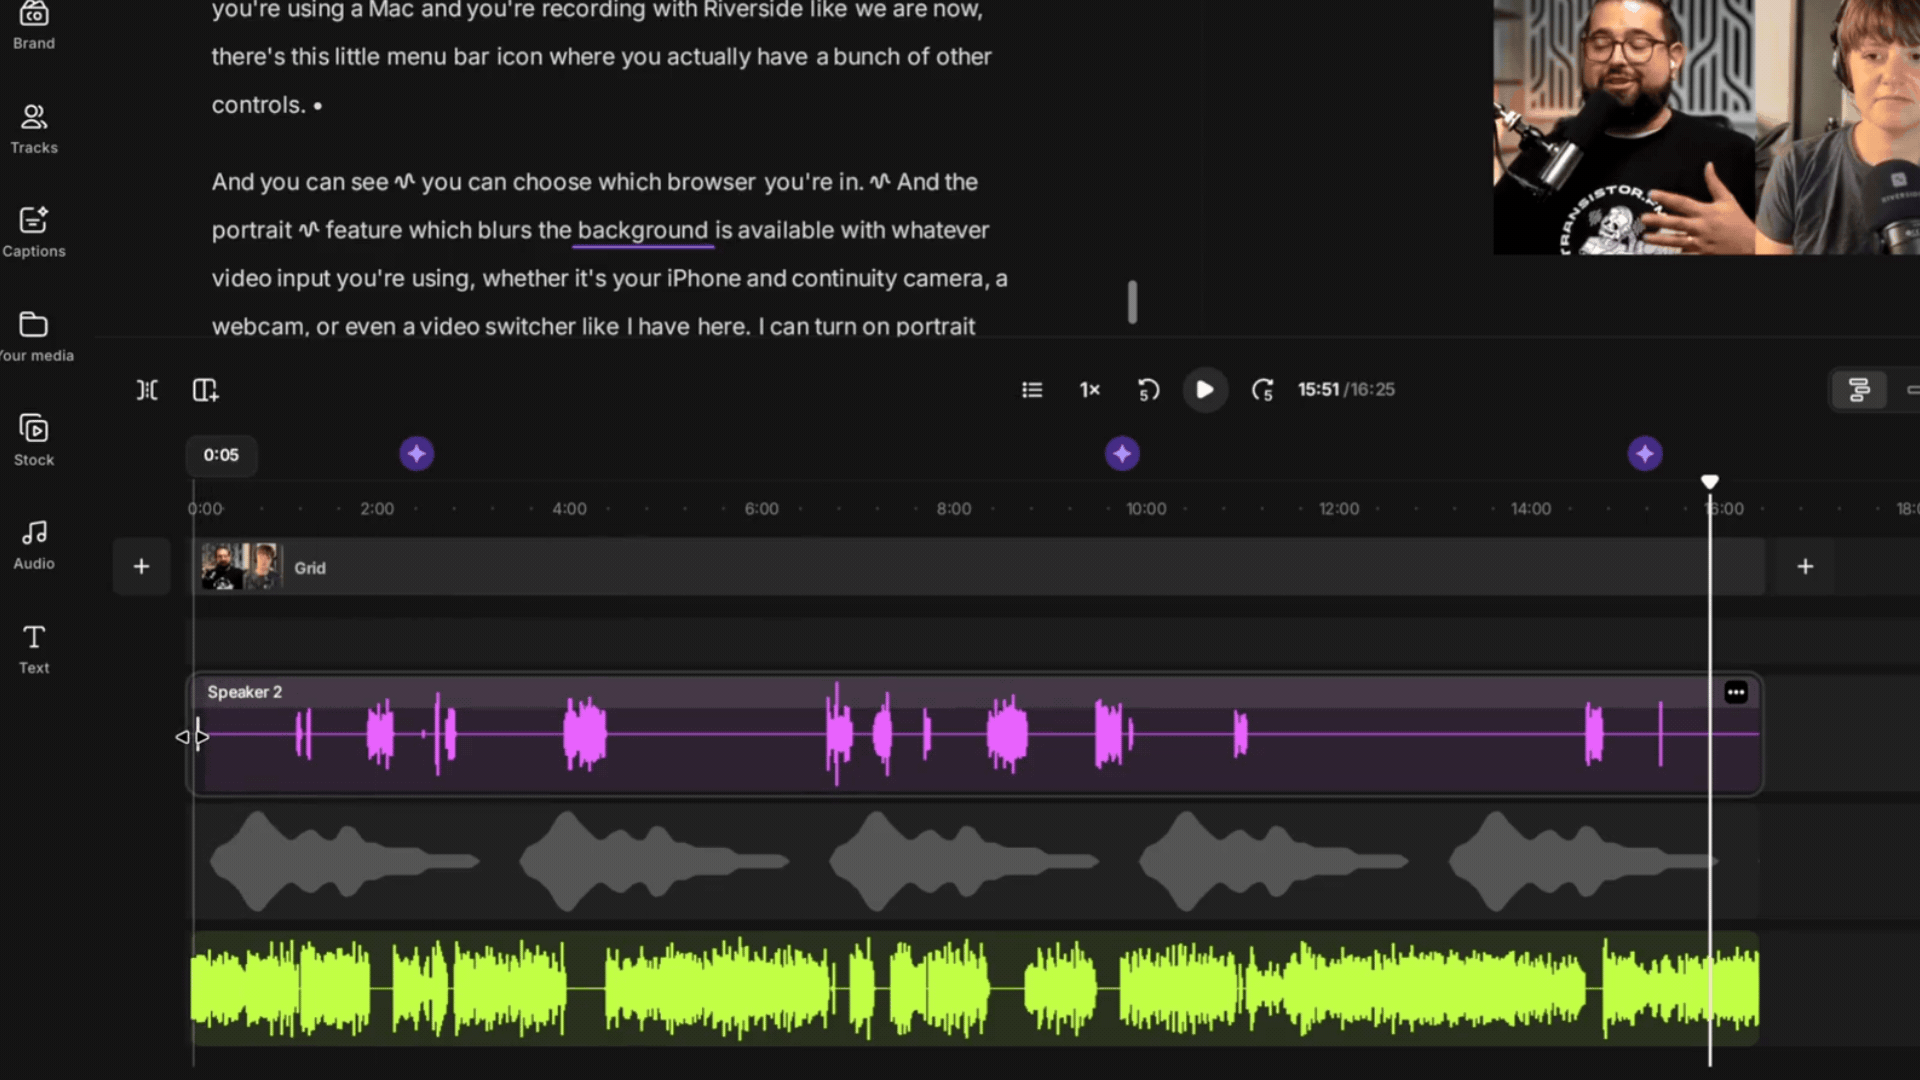Click the first purple AI marker
1920x1080 pixels.
pyautogui.click(x=417, y=454)
